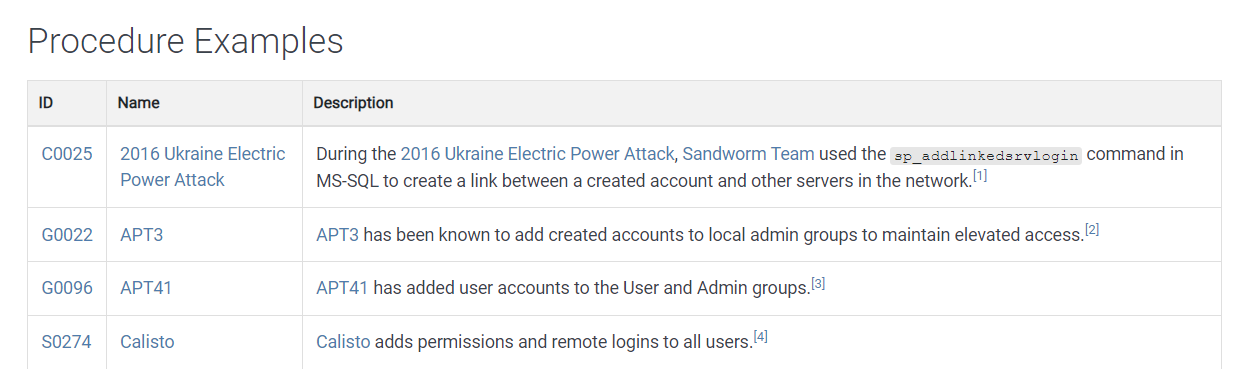Open APT3 link in Description column
This screenshot has height=369, width=1233.
click(337, 235)
